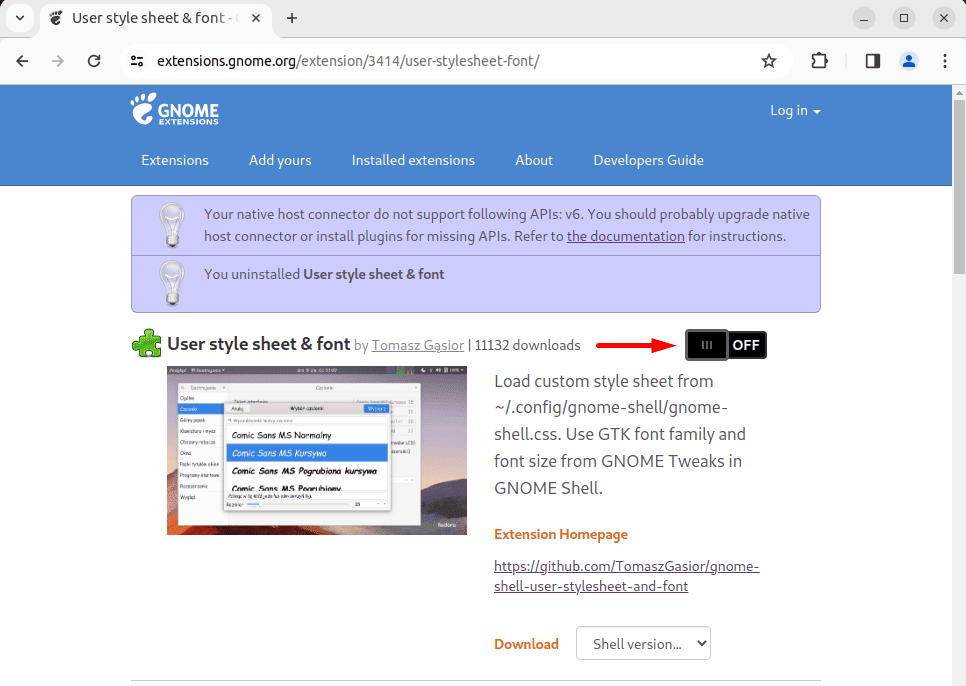Open the browser Extensions puzzle icon
966x686 pixels.
[819, 61]
